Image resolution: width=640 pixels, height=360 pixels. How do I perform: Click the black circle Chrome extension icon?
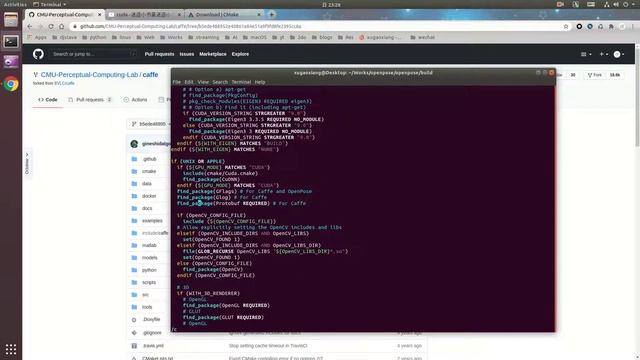tap(579, 26)
